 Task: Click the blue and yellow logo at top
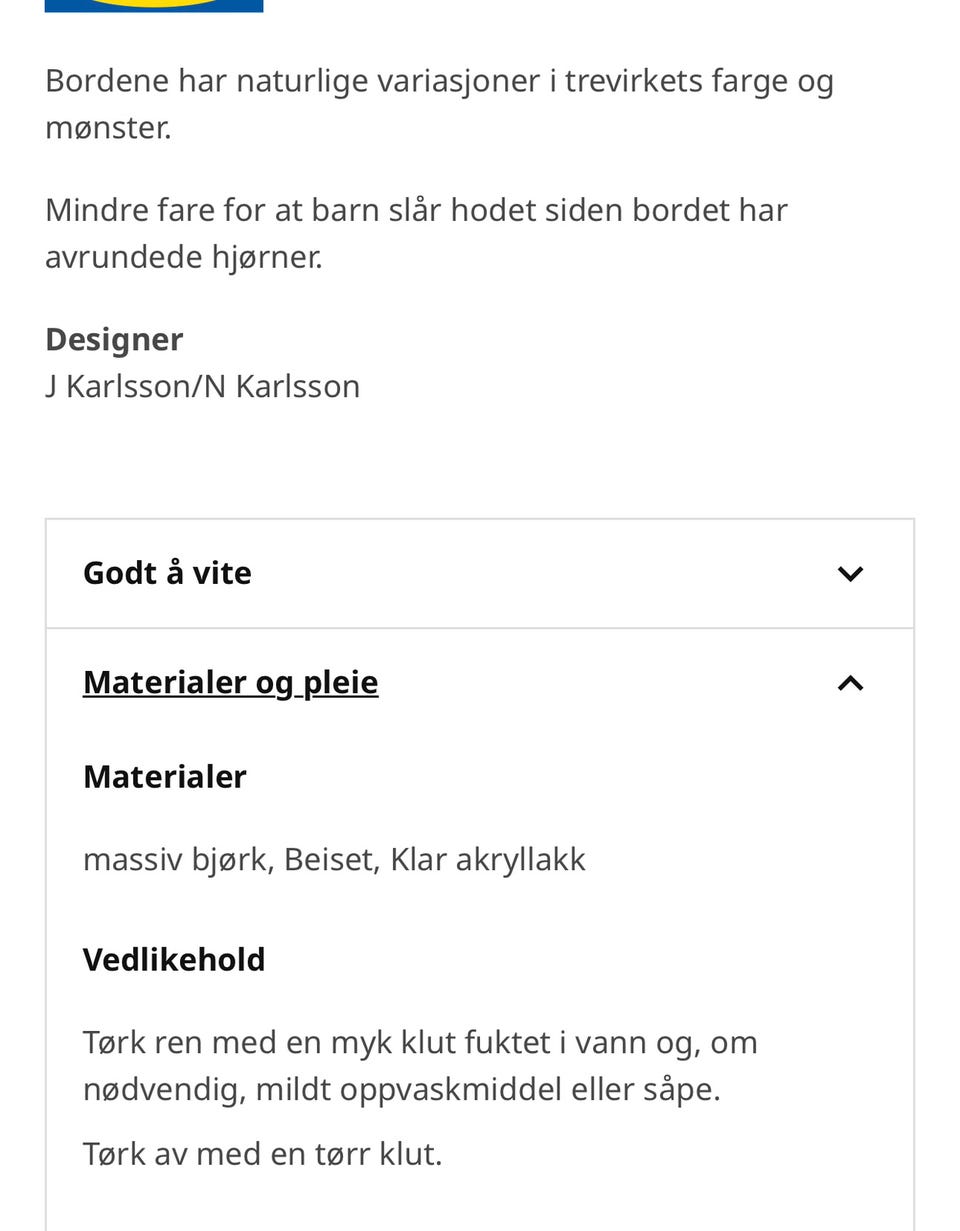[154, 5]
